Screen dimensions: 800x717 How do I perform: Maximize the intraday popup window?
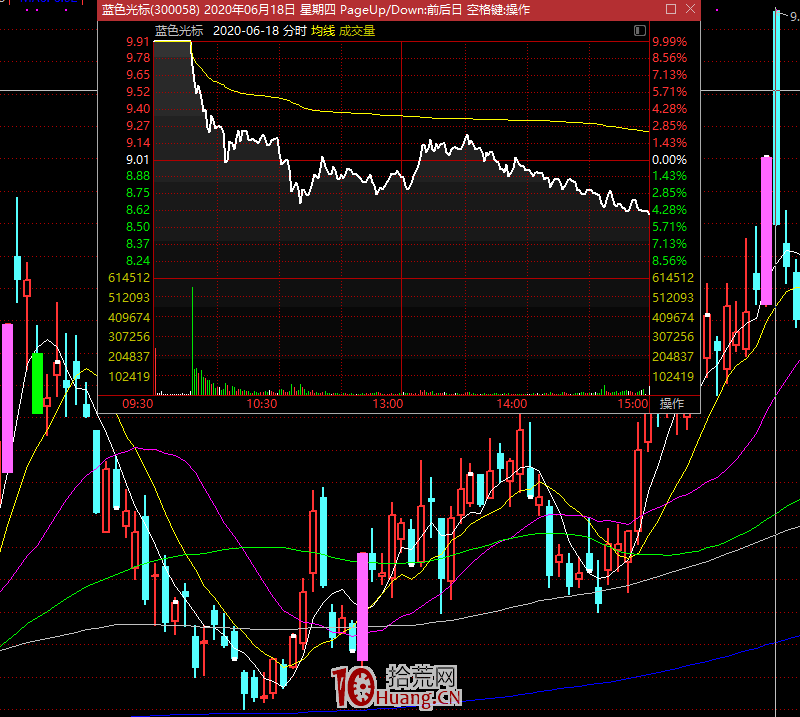tap(671, 9)
